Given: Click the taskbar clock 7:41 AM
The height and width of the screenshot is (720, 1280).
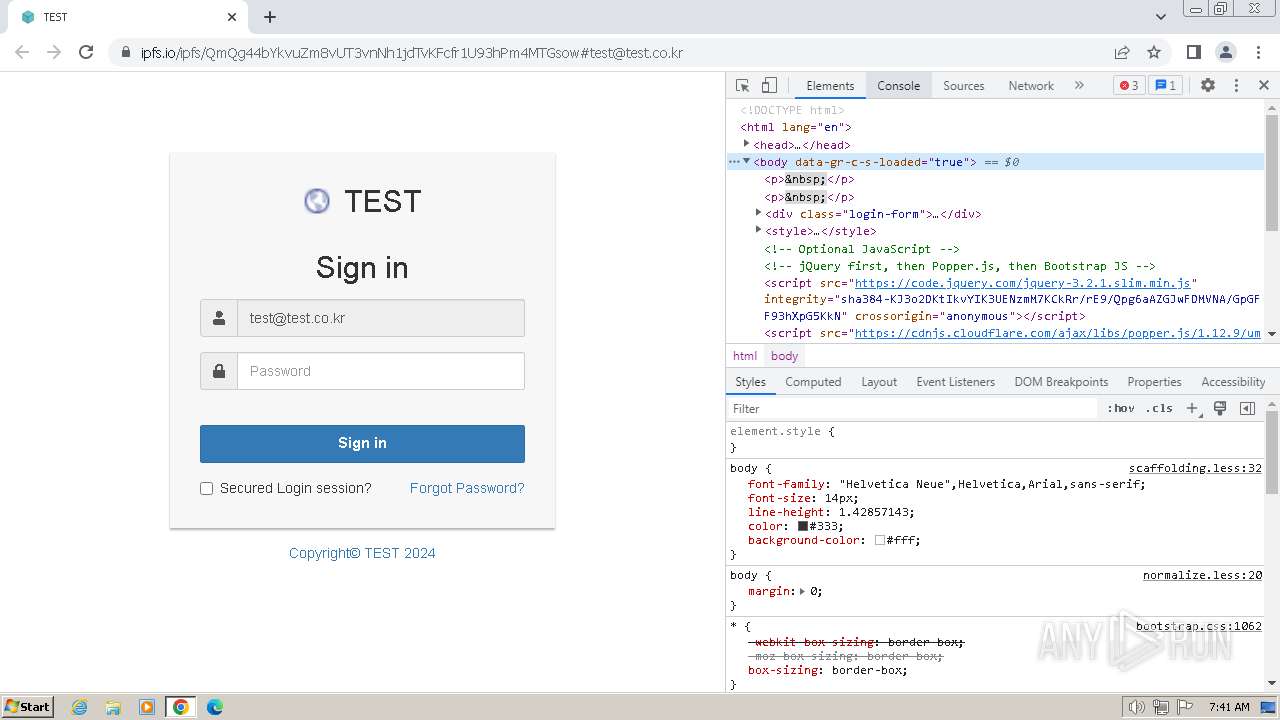Looking at the screenshot, I should point(1229,707).
